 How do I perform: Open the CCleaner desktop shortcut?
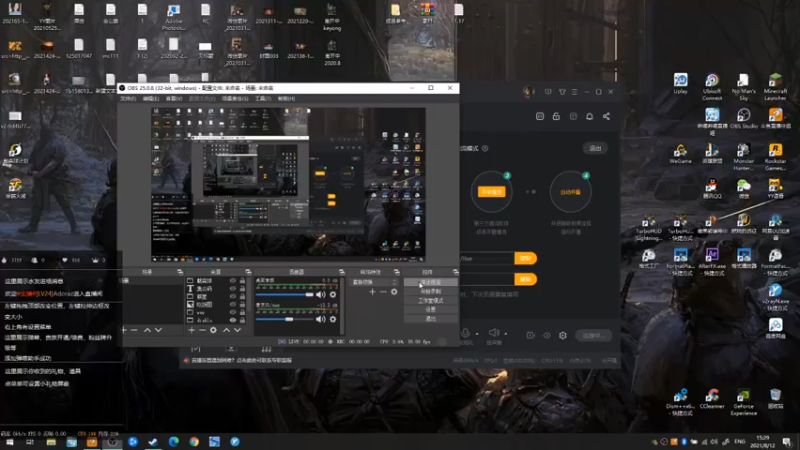coord(712,399)
